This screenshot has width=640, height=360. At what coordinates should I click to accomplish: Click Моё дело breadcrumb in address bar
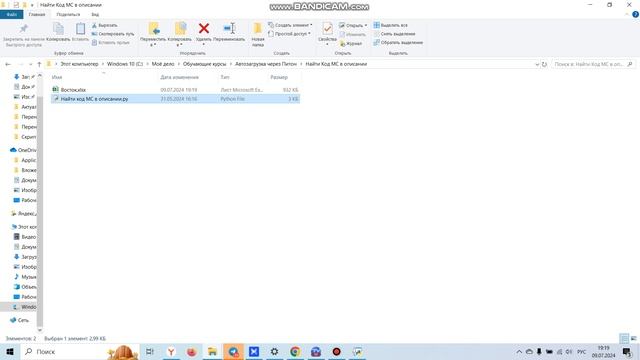[163, 64]
